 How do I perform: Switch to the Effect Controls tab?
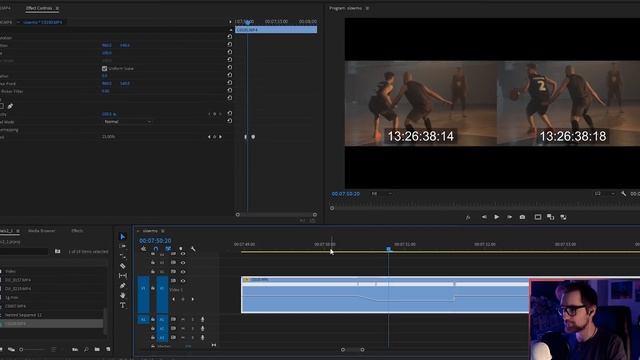(38, 8)
